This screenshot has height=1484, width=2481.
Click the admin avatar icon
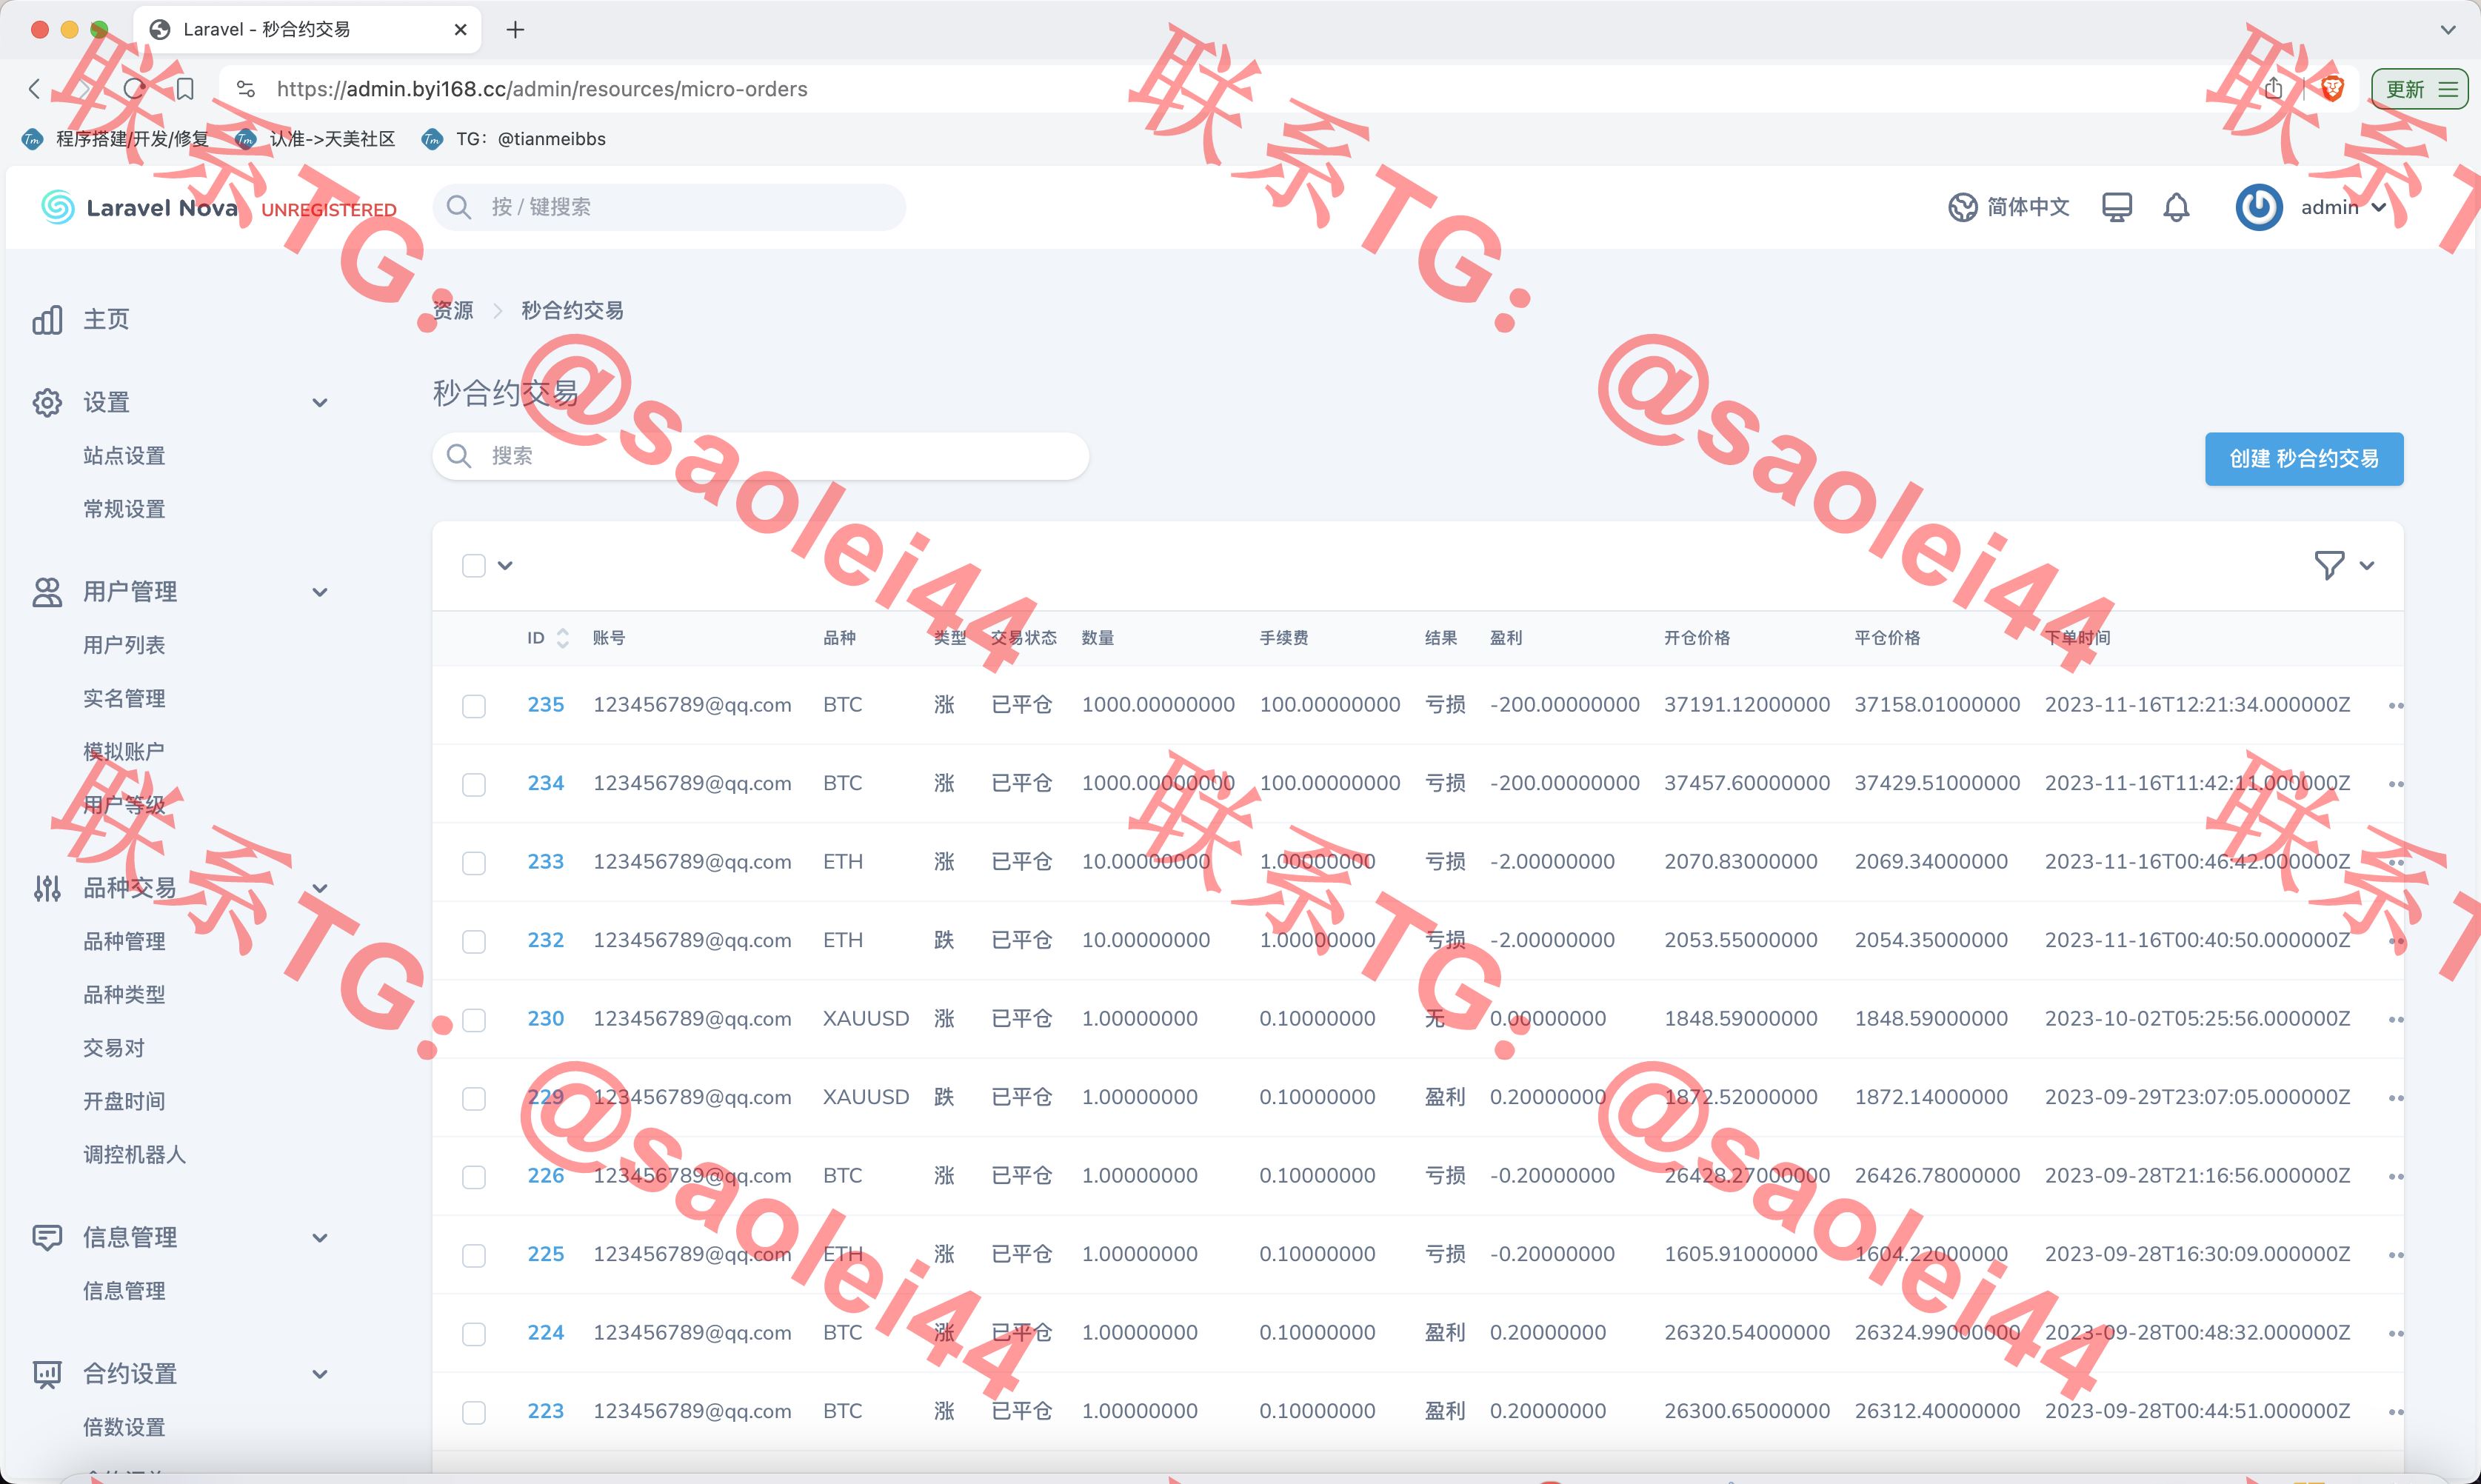(2259, 207)
